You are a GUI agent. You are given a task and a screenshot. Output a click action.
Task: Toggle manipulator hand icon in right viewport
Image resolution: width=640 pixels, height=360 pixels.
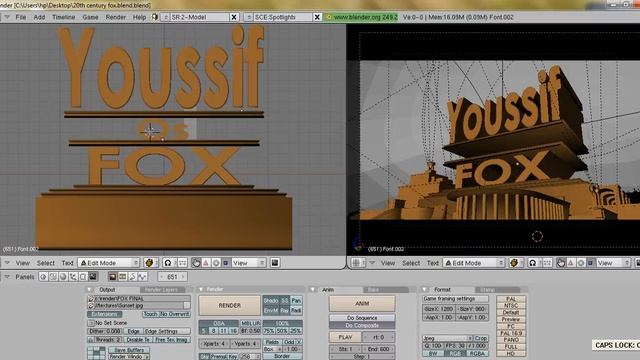point(561,263)
